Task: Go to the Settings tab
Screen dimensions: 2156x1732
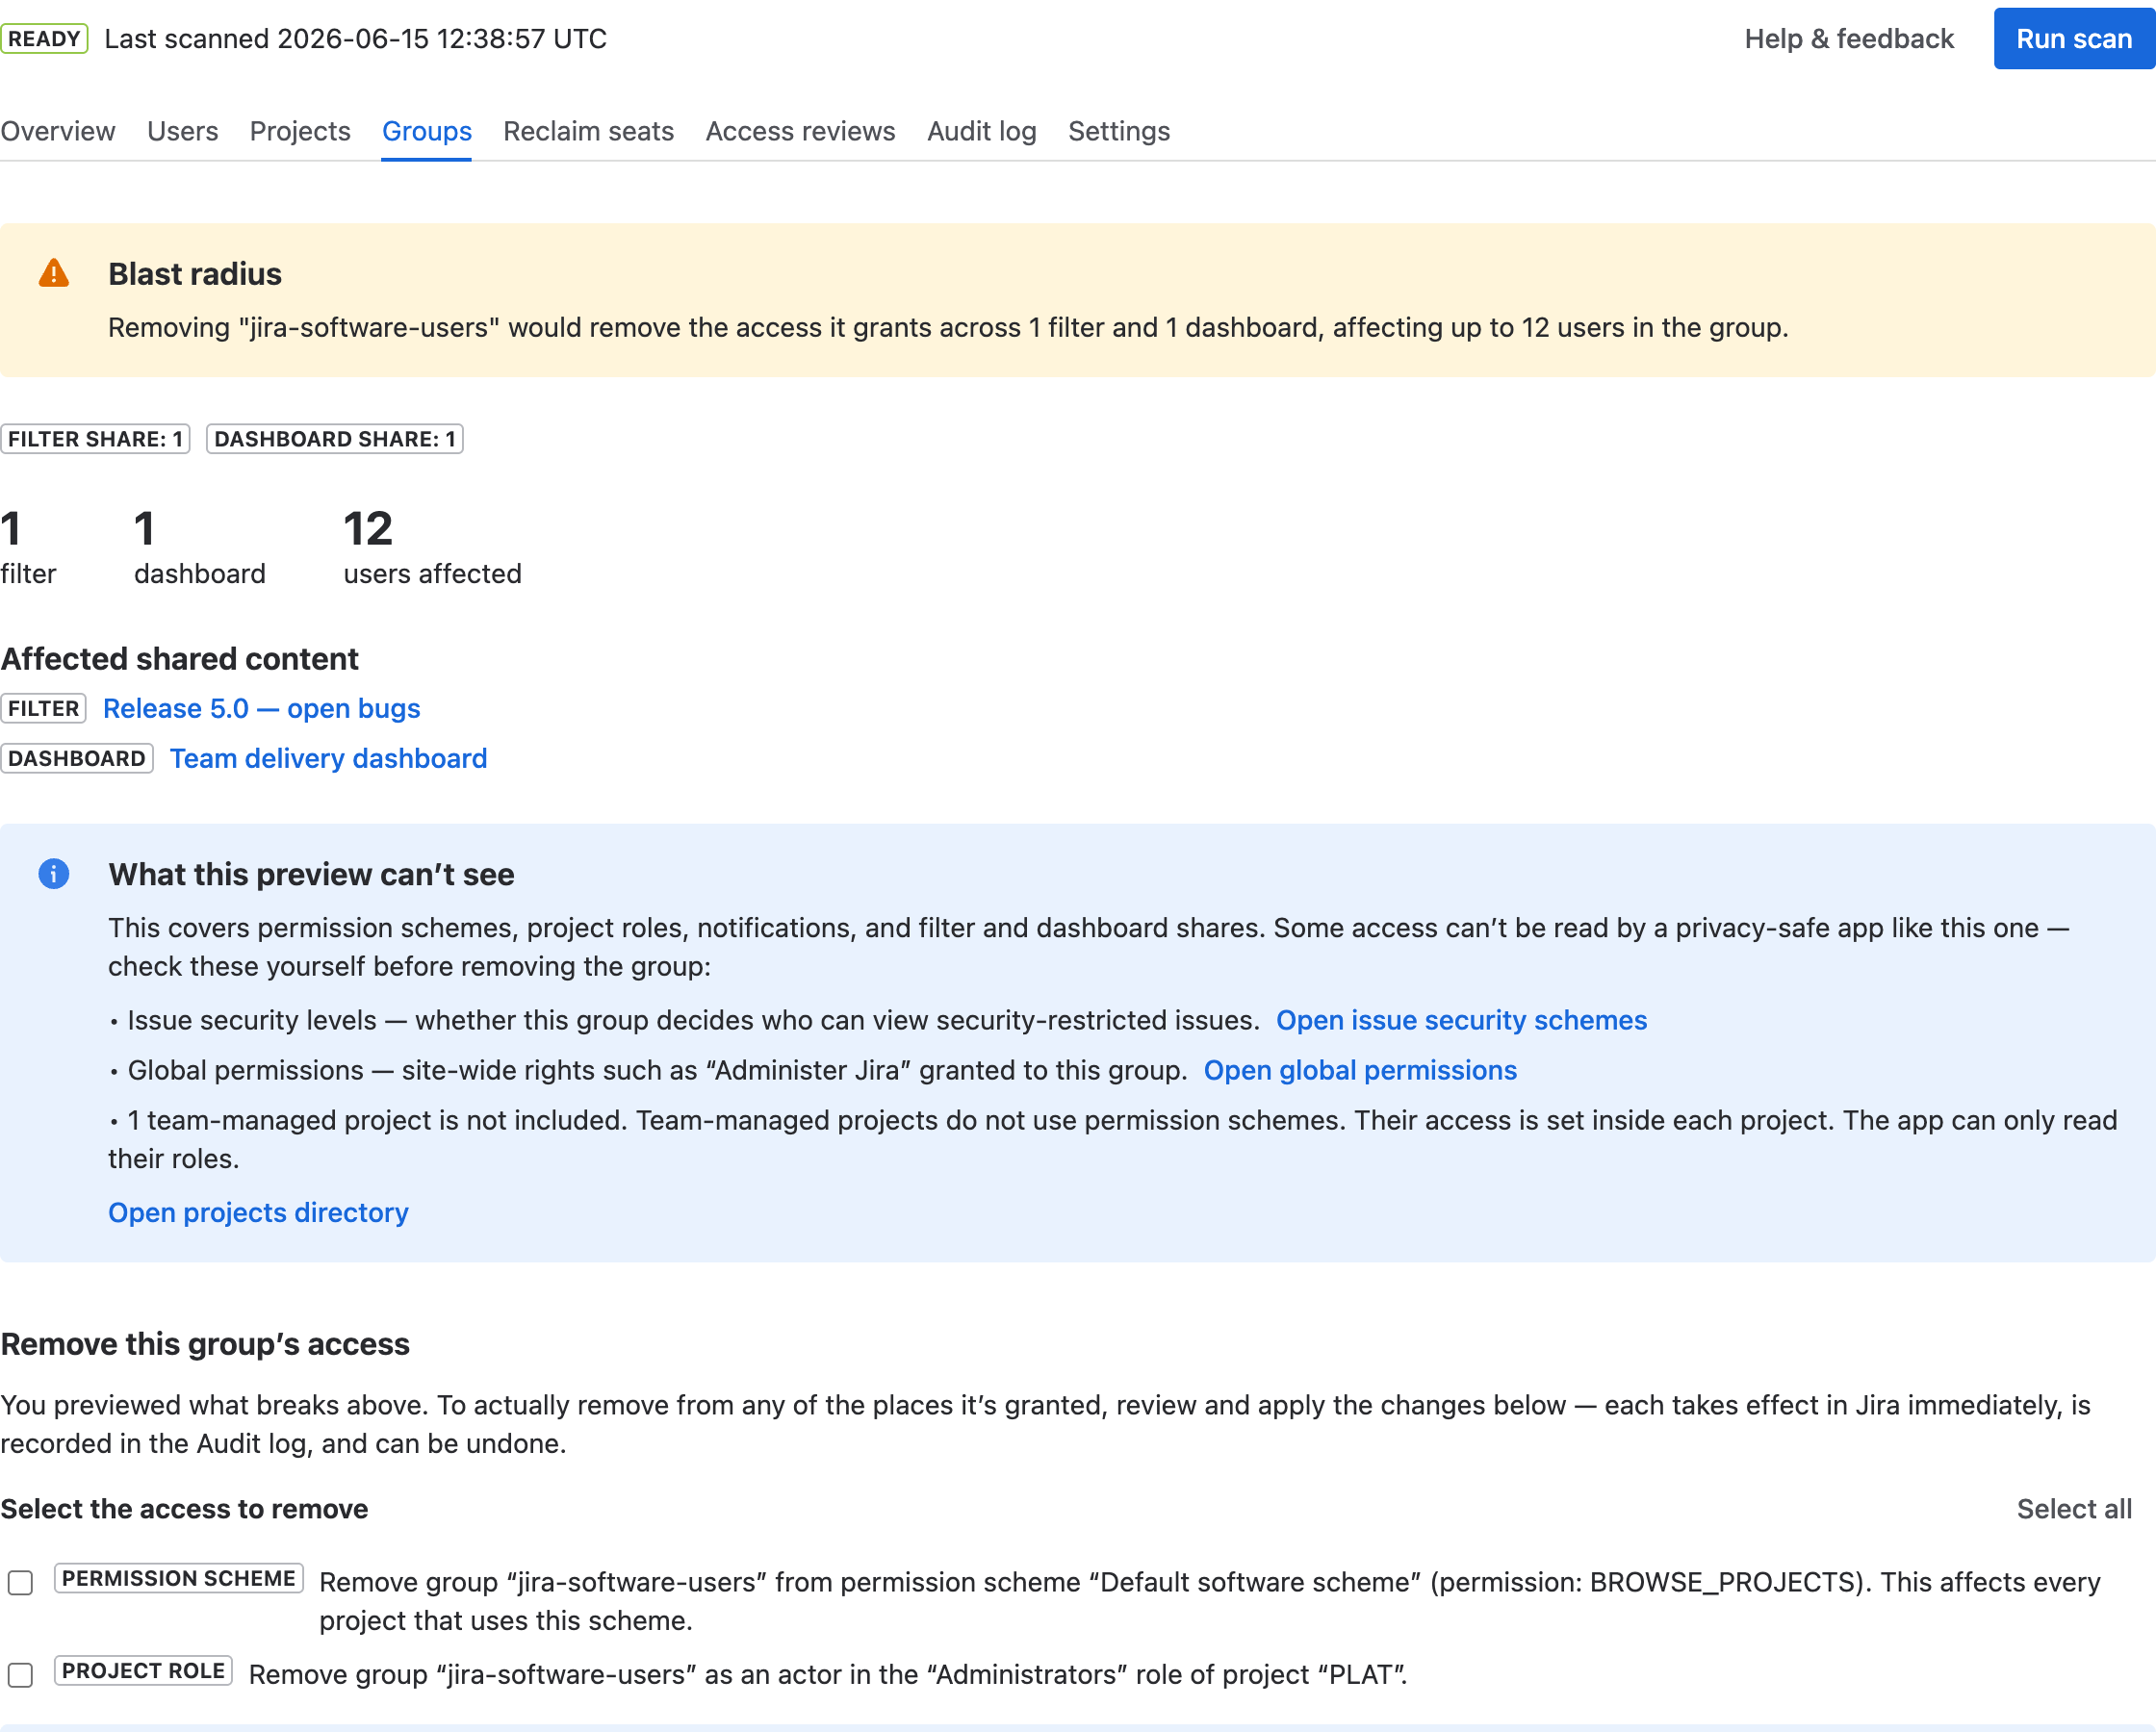Action: [1119, 131]
